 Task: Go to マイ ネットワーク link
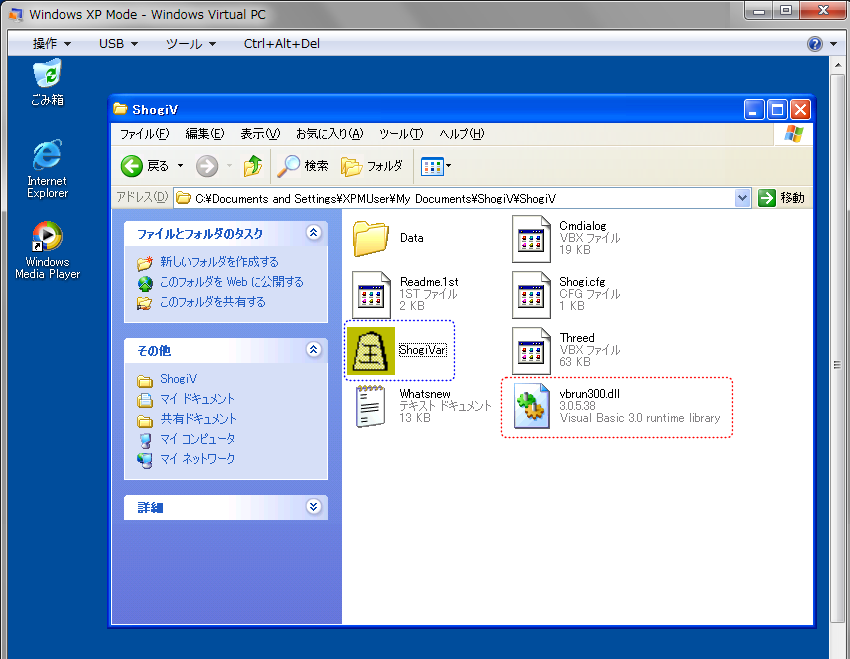197,459
